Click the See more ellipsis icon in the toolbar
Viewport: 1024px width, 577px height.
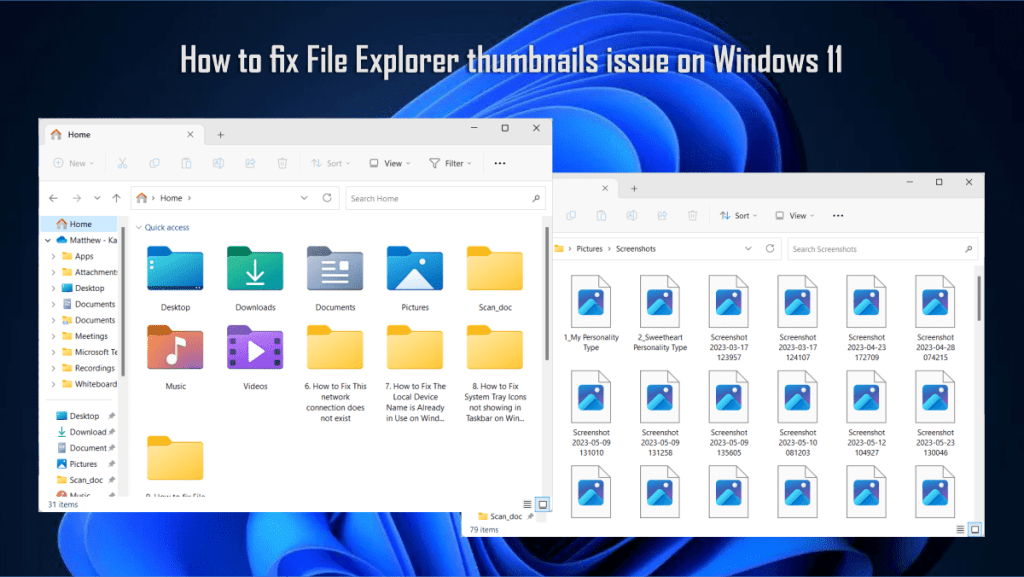pos(500,163)
